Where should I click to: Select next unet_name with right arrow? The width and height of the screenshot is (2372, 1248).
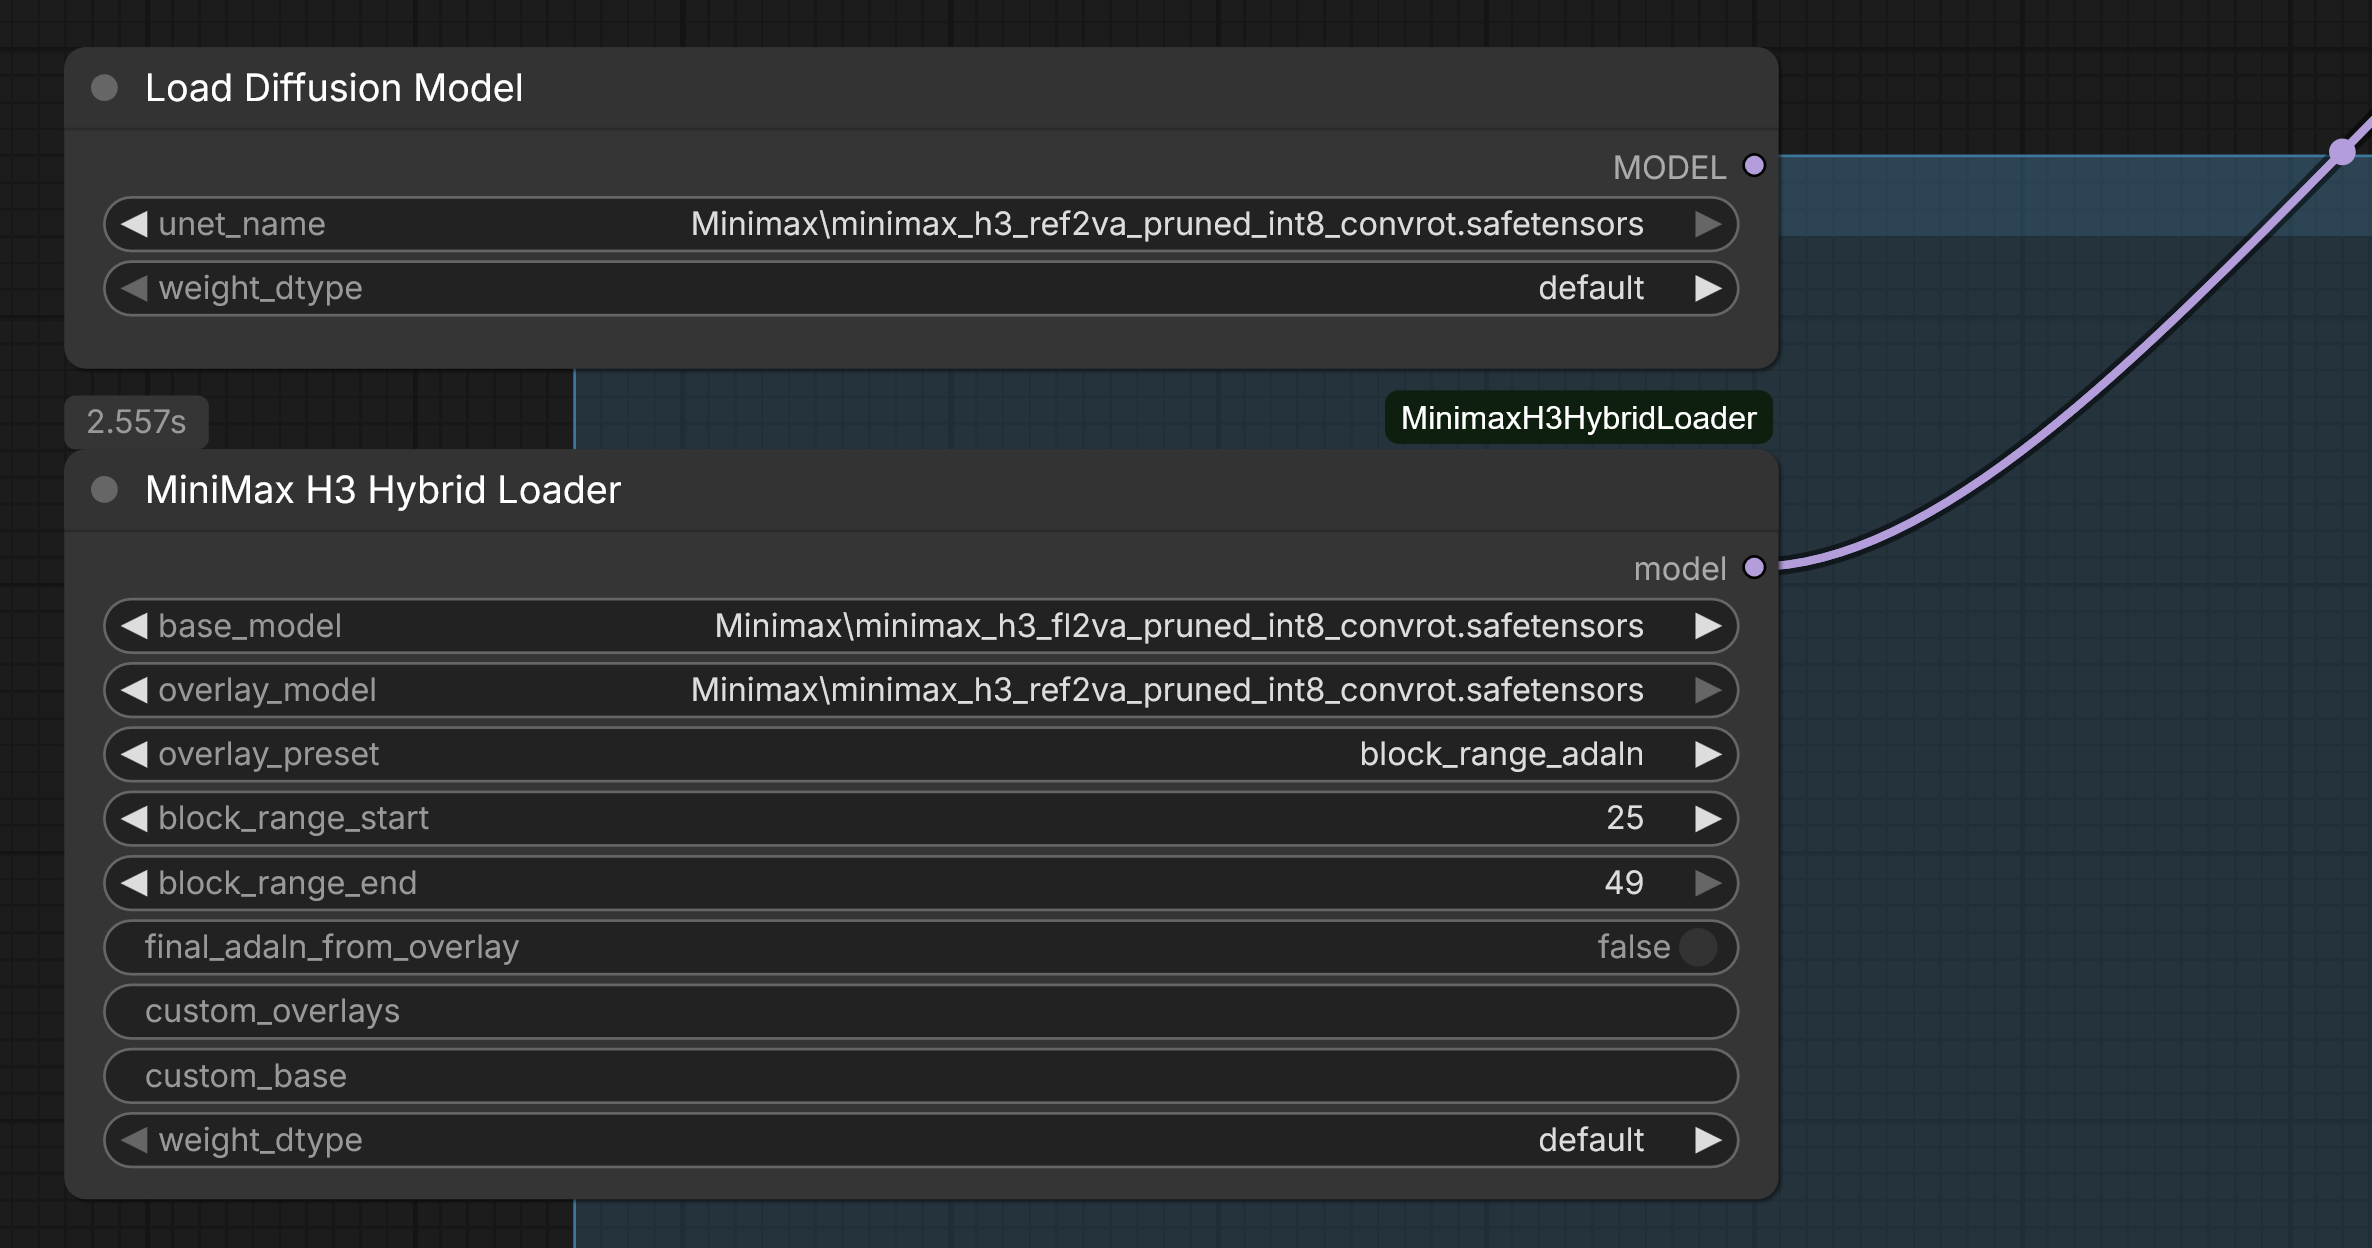[x=1708, y=224]
